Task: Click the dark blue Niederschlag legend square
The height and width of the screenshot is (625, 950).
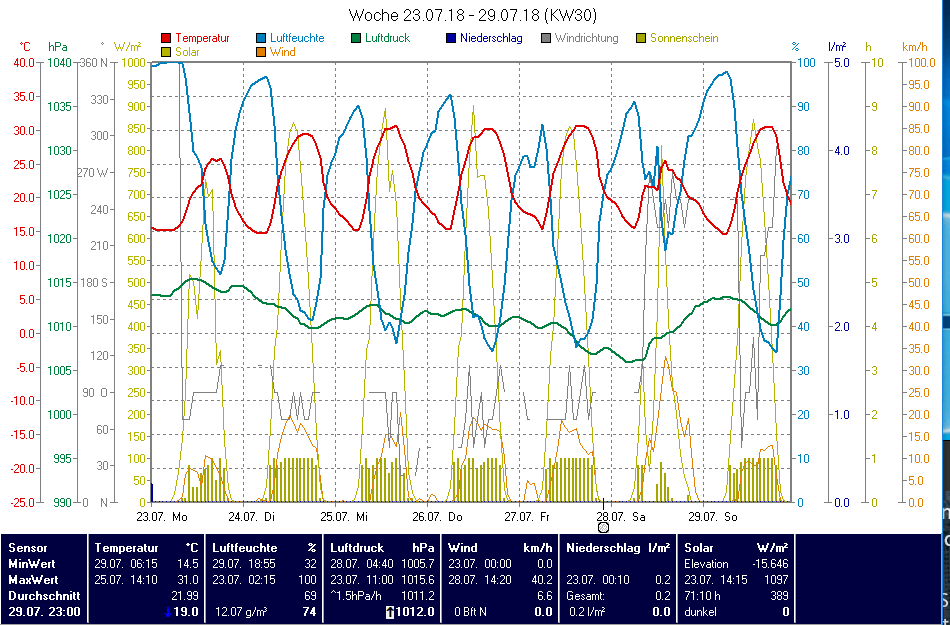Action: 451,38
